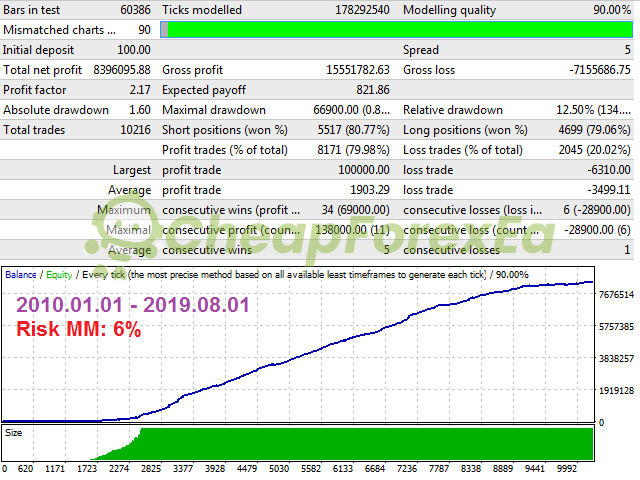
Task: Select the 'Total net profit' label
Action: pyautogui.click(x=42, y=70)
